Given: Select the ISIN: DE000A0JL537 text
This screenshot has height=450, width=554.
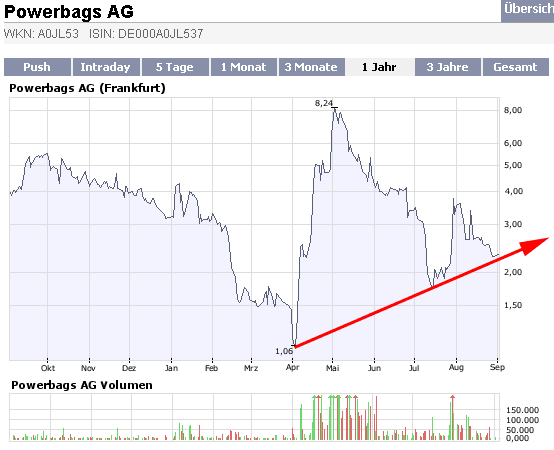Looking at the screenshot, I should pyautogui.click(x=146, y=34).
